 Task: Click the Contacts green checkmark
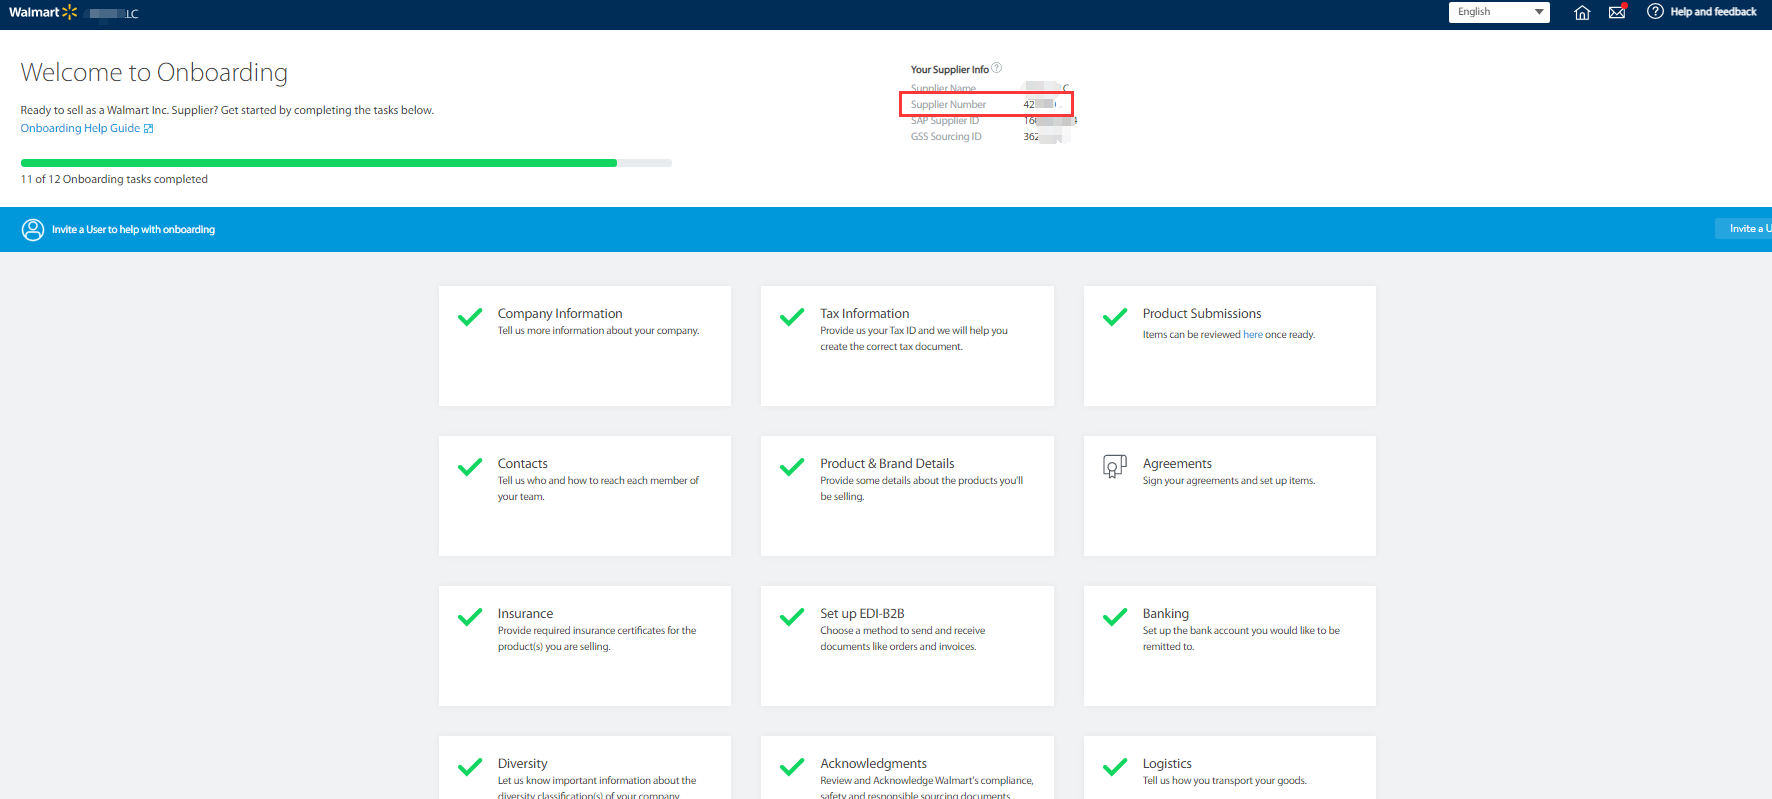(470, 468)
